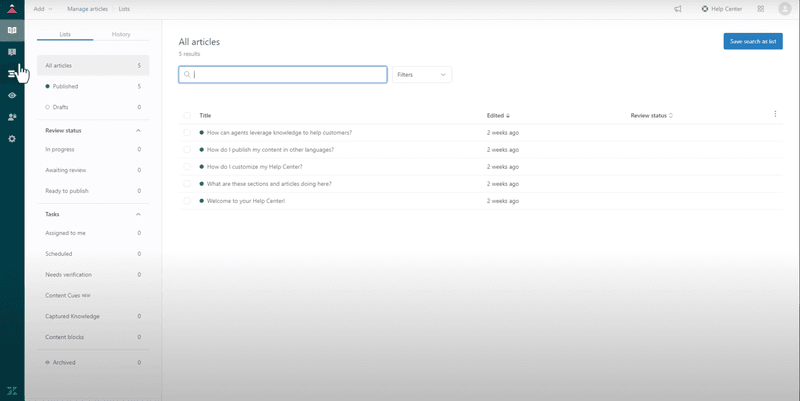
Task: Open User permissions icon in sidebar
Action: click(12, 117)
